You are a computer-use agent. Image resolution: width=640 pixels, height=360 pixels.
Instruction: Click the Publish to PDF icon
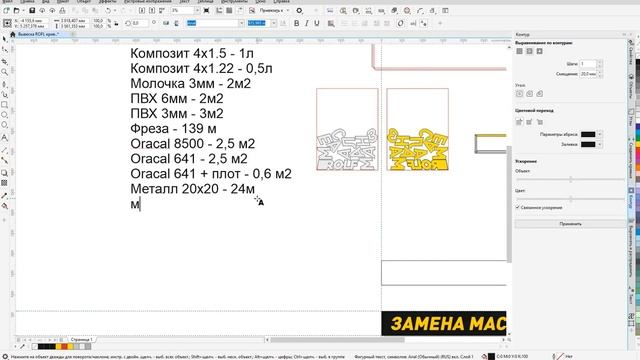tap(162, 10)
